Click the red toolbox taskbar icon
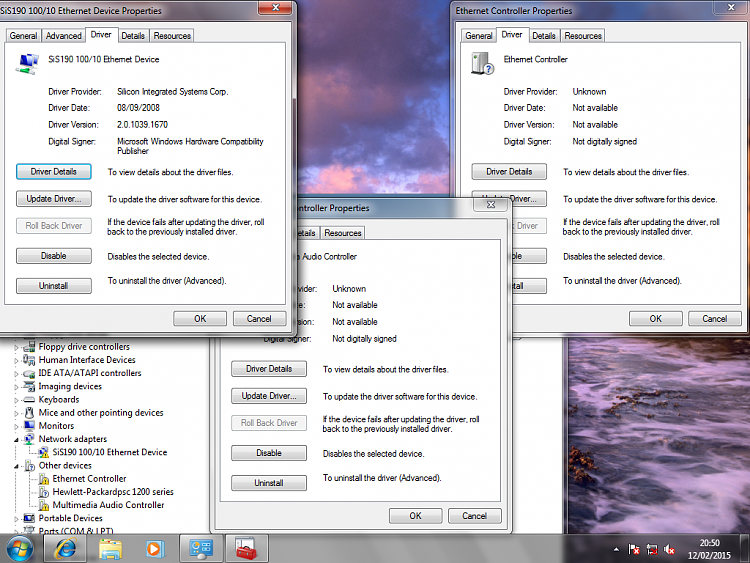Screen dimensions: 750x563 246,549
